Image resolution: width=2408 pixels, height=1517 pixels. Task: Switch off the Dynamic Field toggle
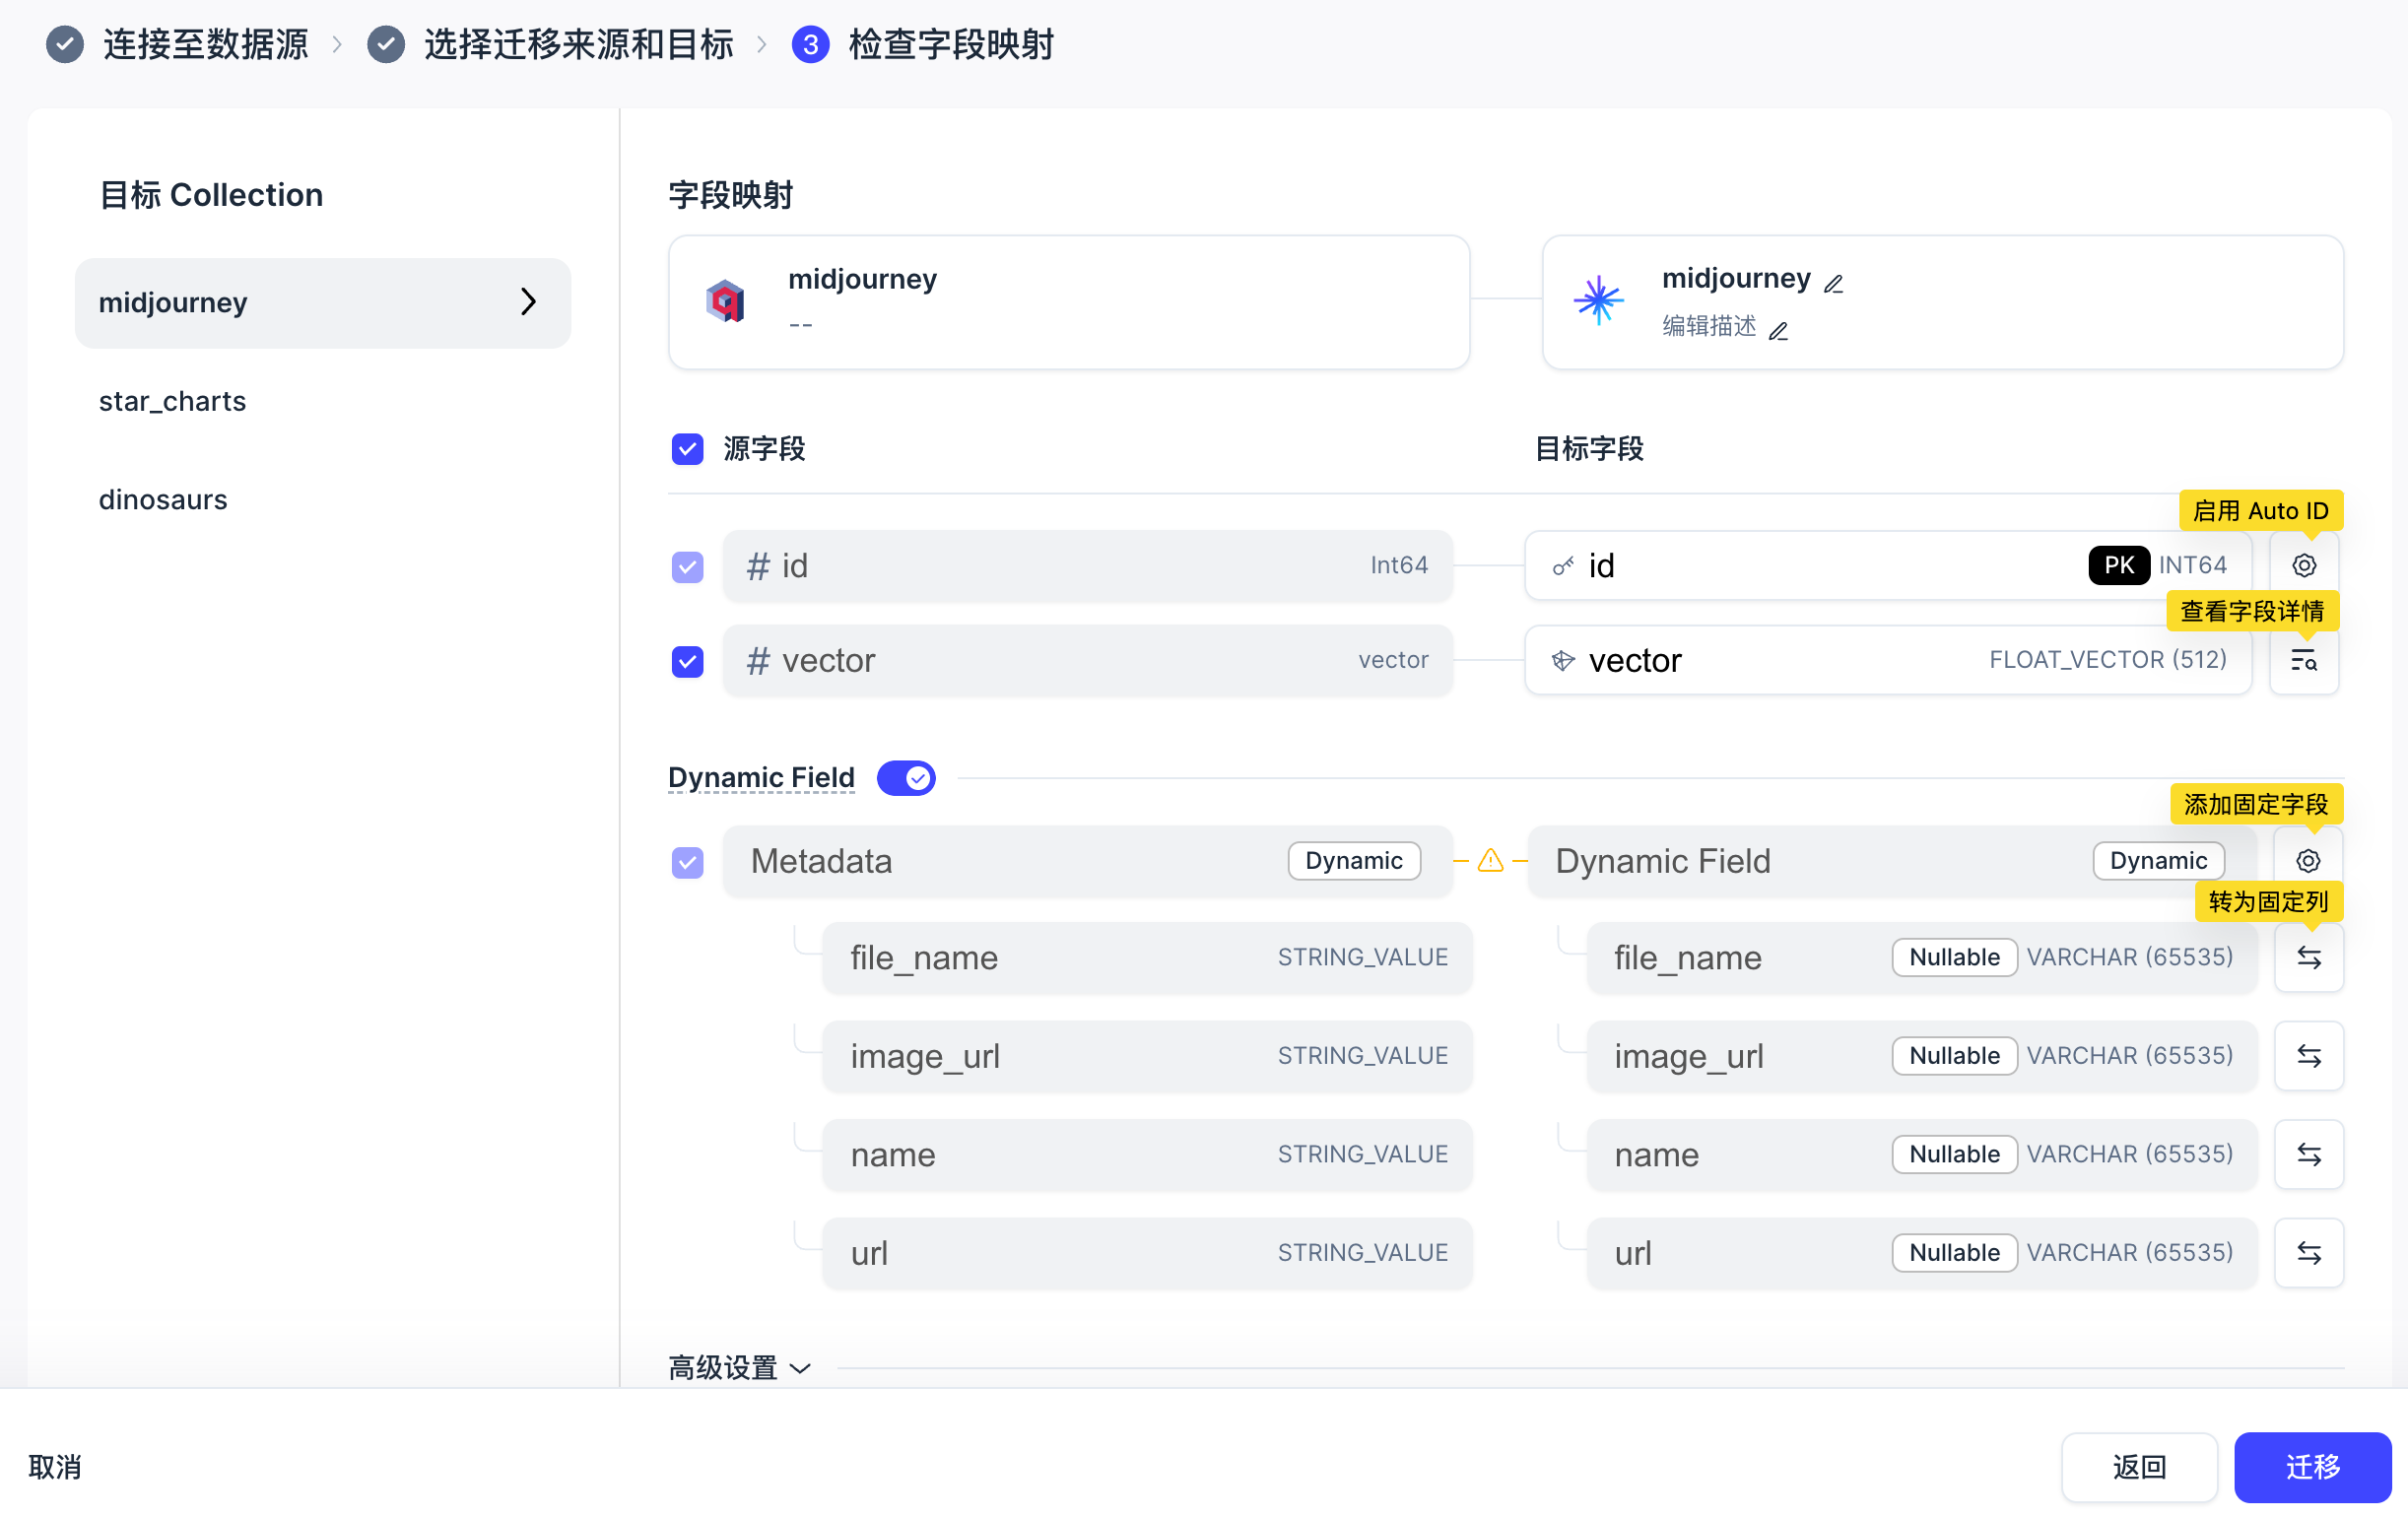pos(906,778)
